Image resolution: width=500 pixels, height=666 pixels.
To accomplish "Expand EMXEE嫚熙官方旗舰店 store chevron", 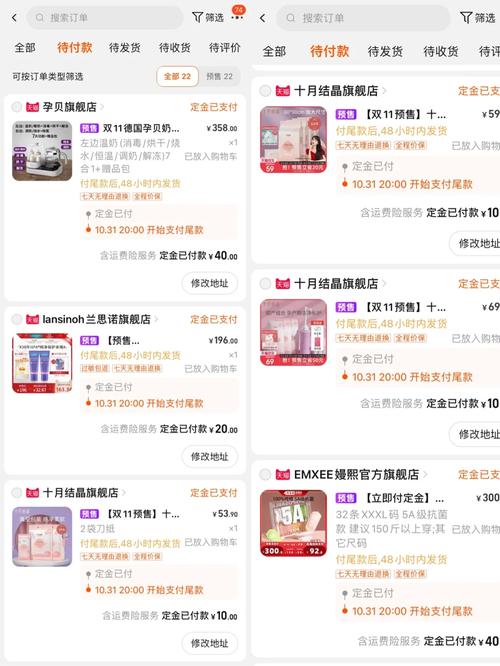I will pyautogui.click(x=425, y=474).
